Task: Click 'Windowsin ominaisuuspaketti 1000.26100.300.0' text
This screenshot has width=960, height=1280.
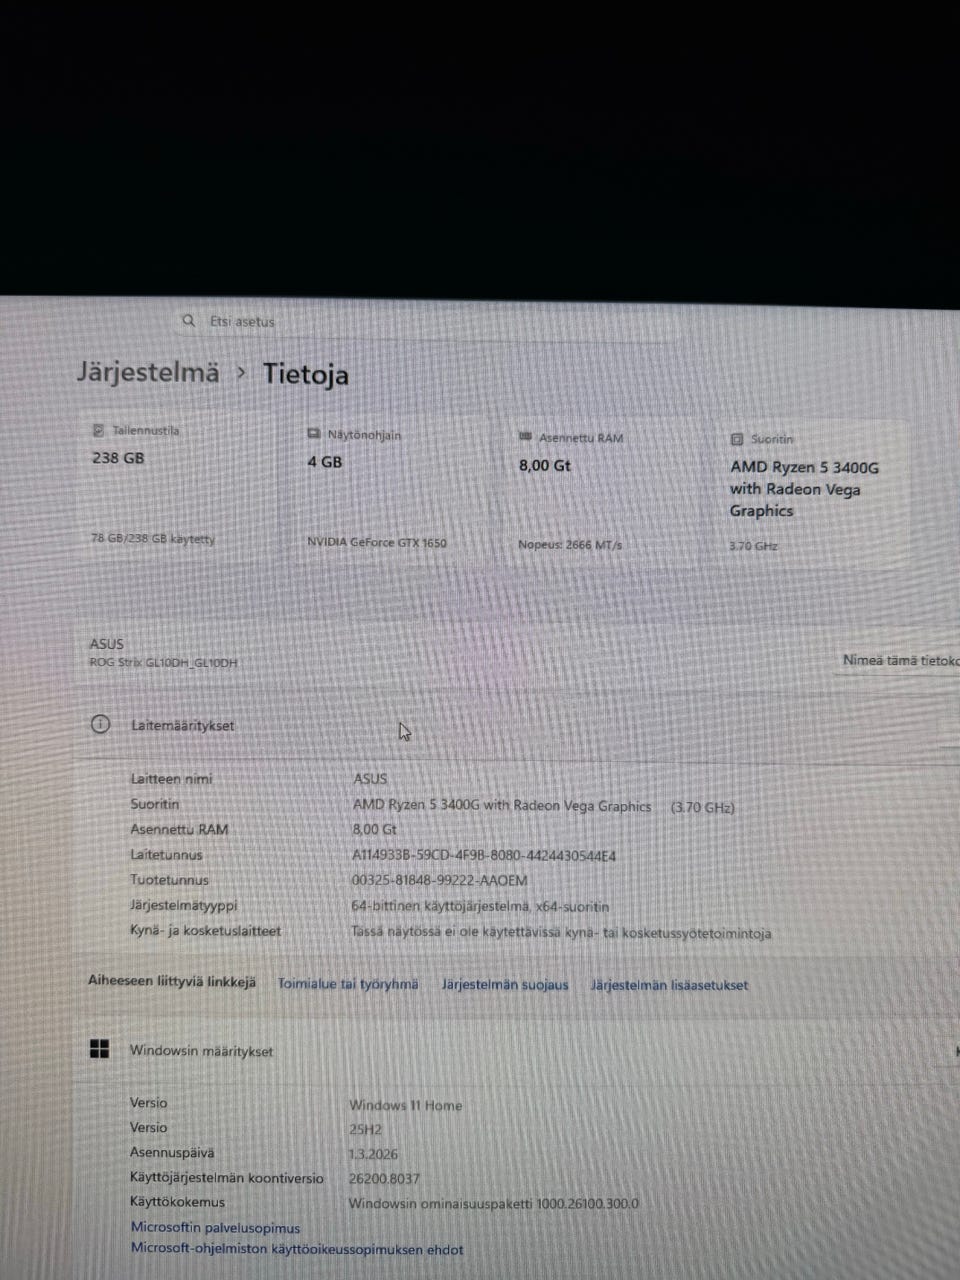Action: click(493, 1203)
